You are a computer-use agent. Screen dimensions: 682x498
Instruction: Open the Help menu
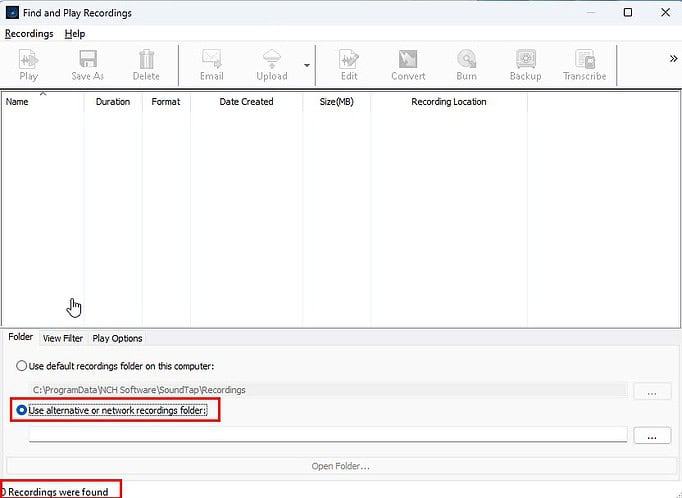(x=75, y=34)
